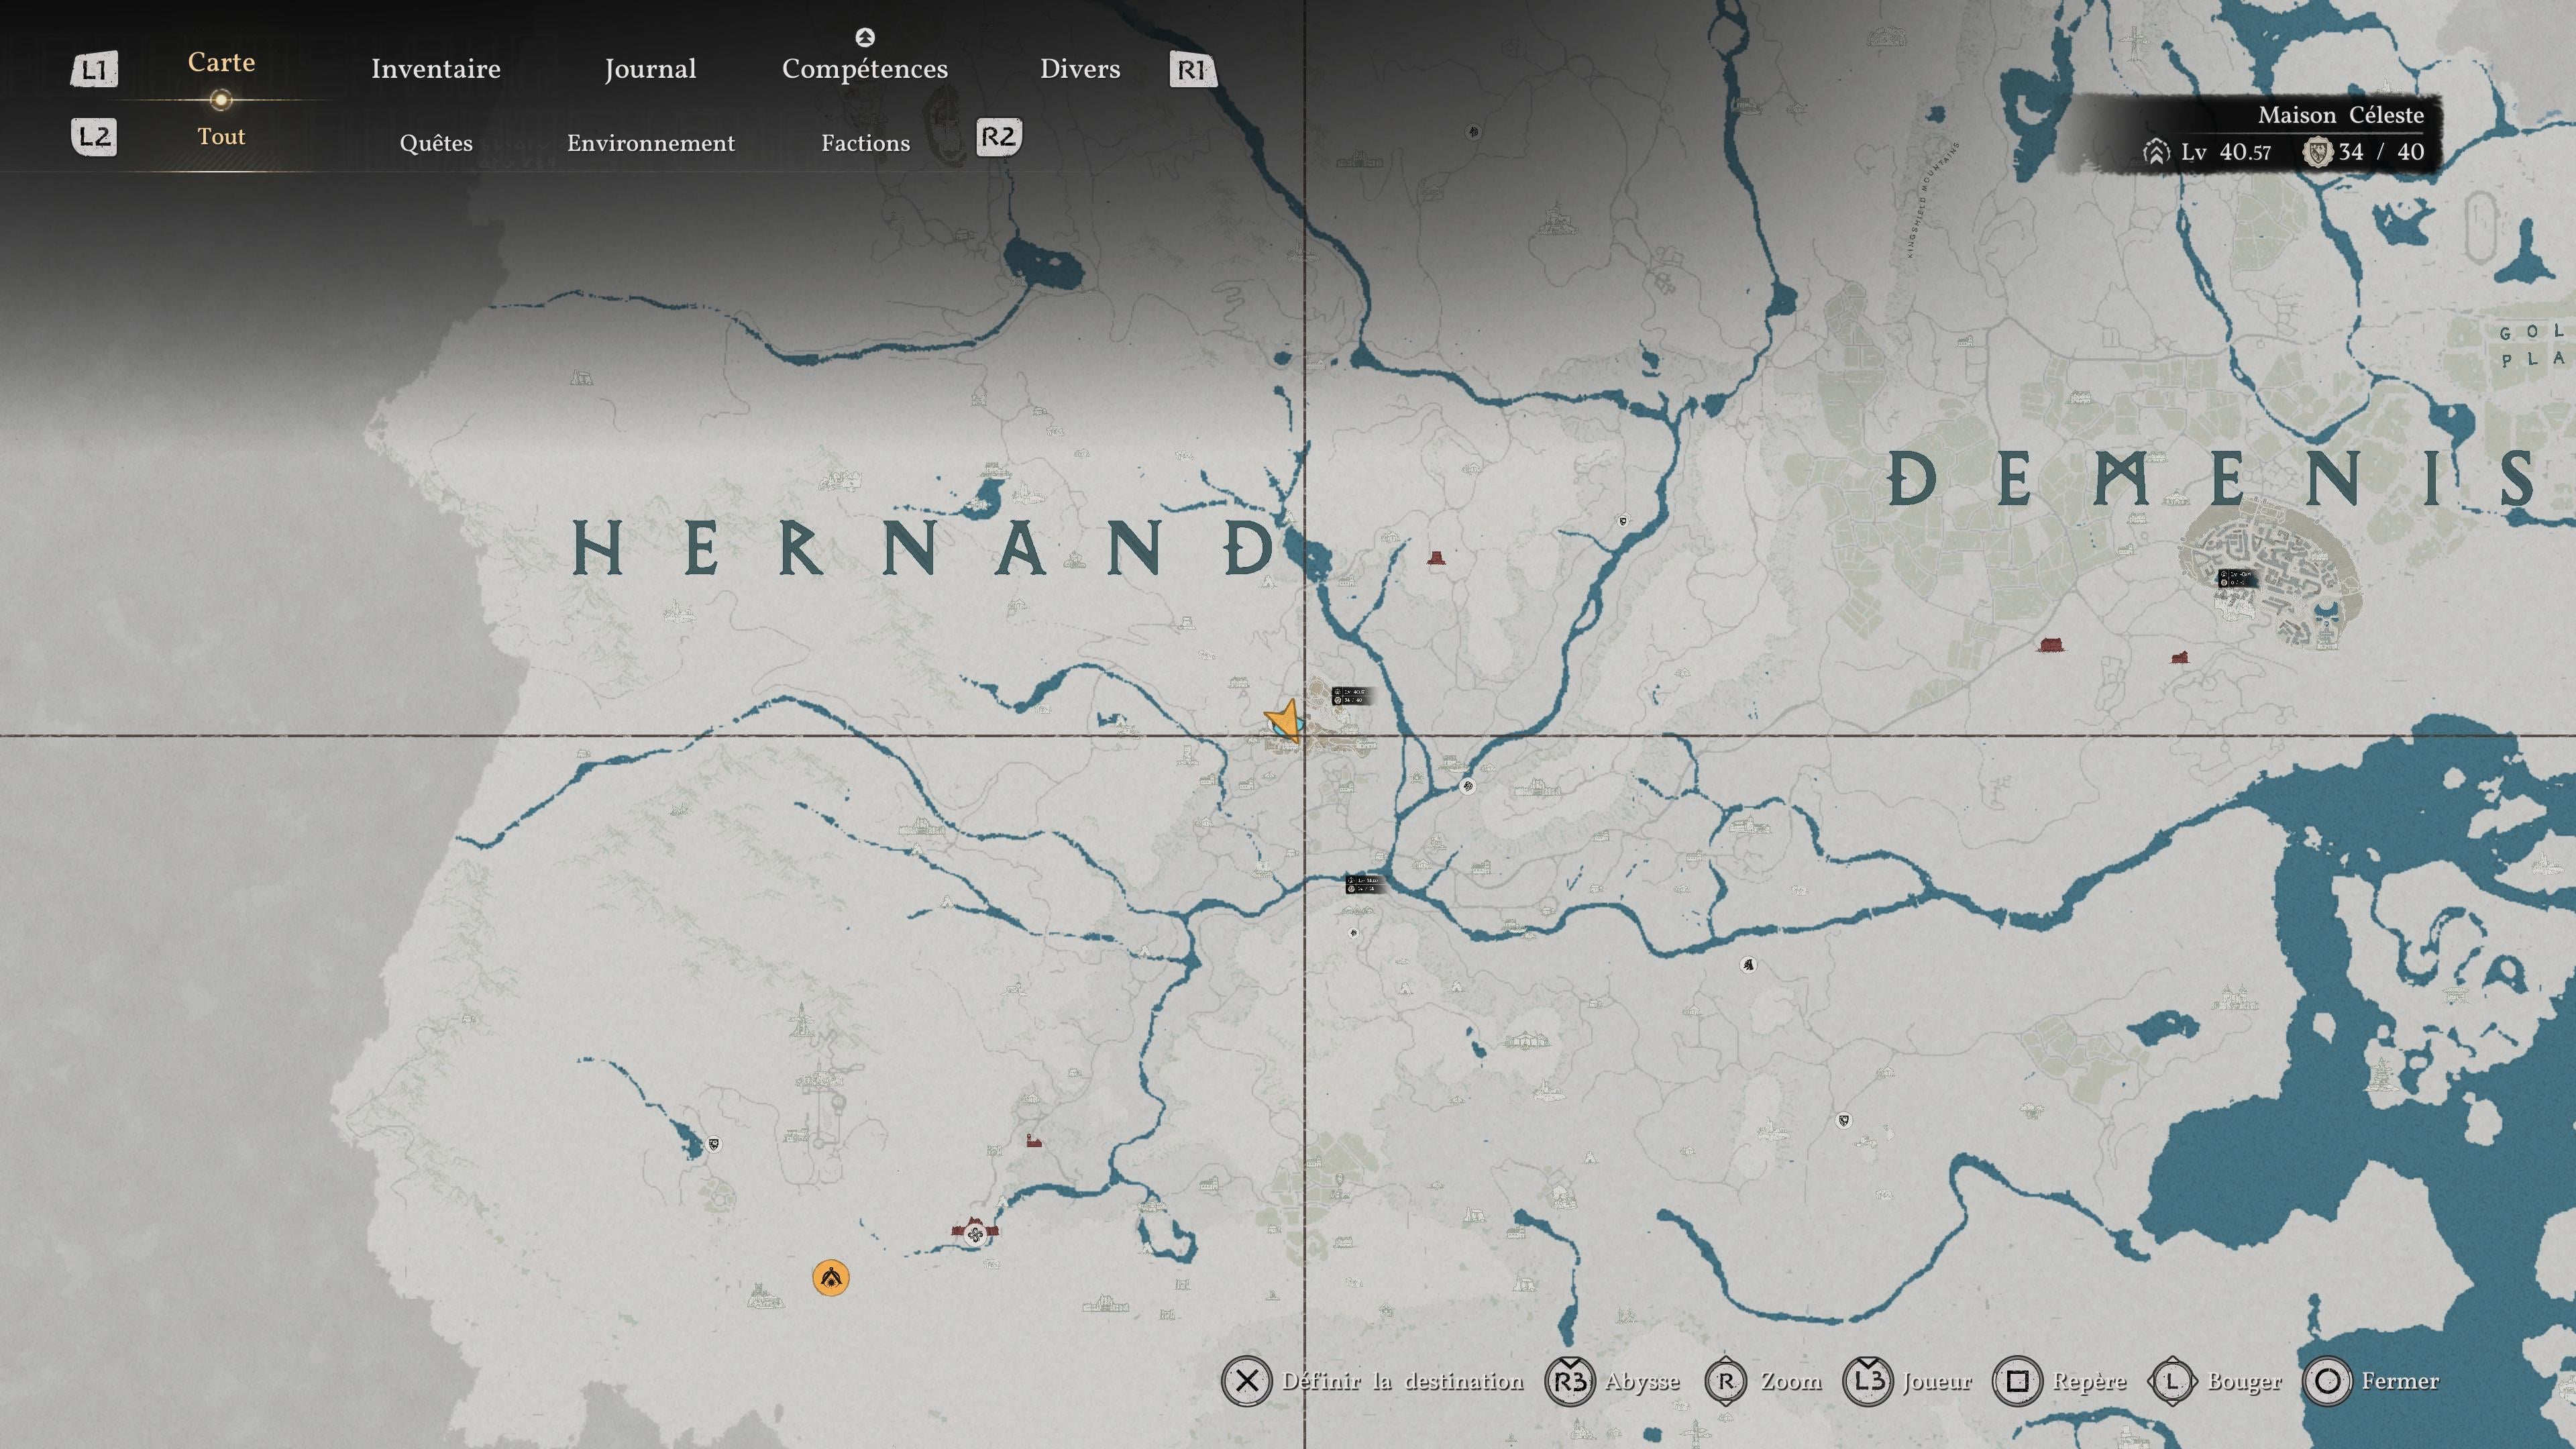Click the Bouger prompt label
Image resolution: width=2576 pixels, height=1449 pixels.
2245,1382
